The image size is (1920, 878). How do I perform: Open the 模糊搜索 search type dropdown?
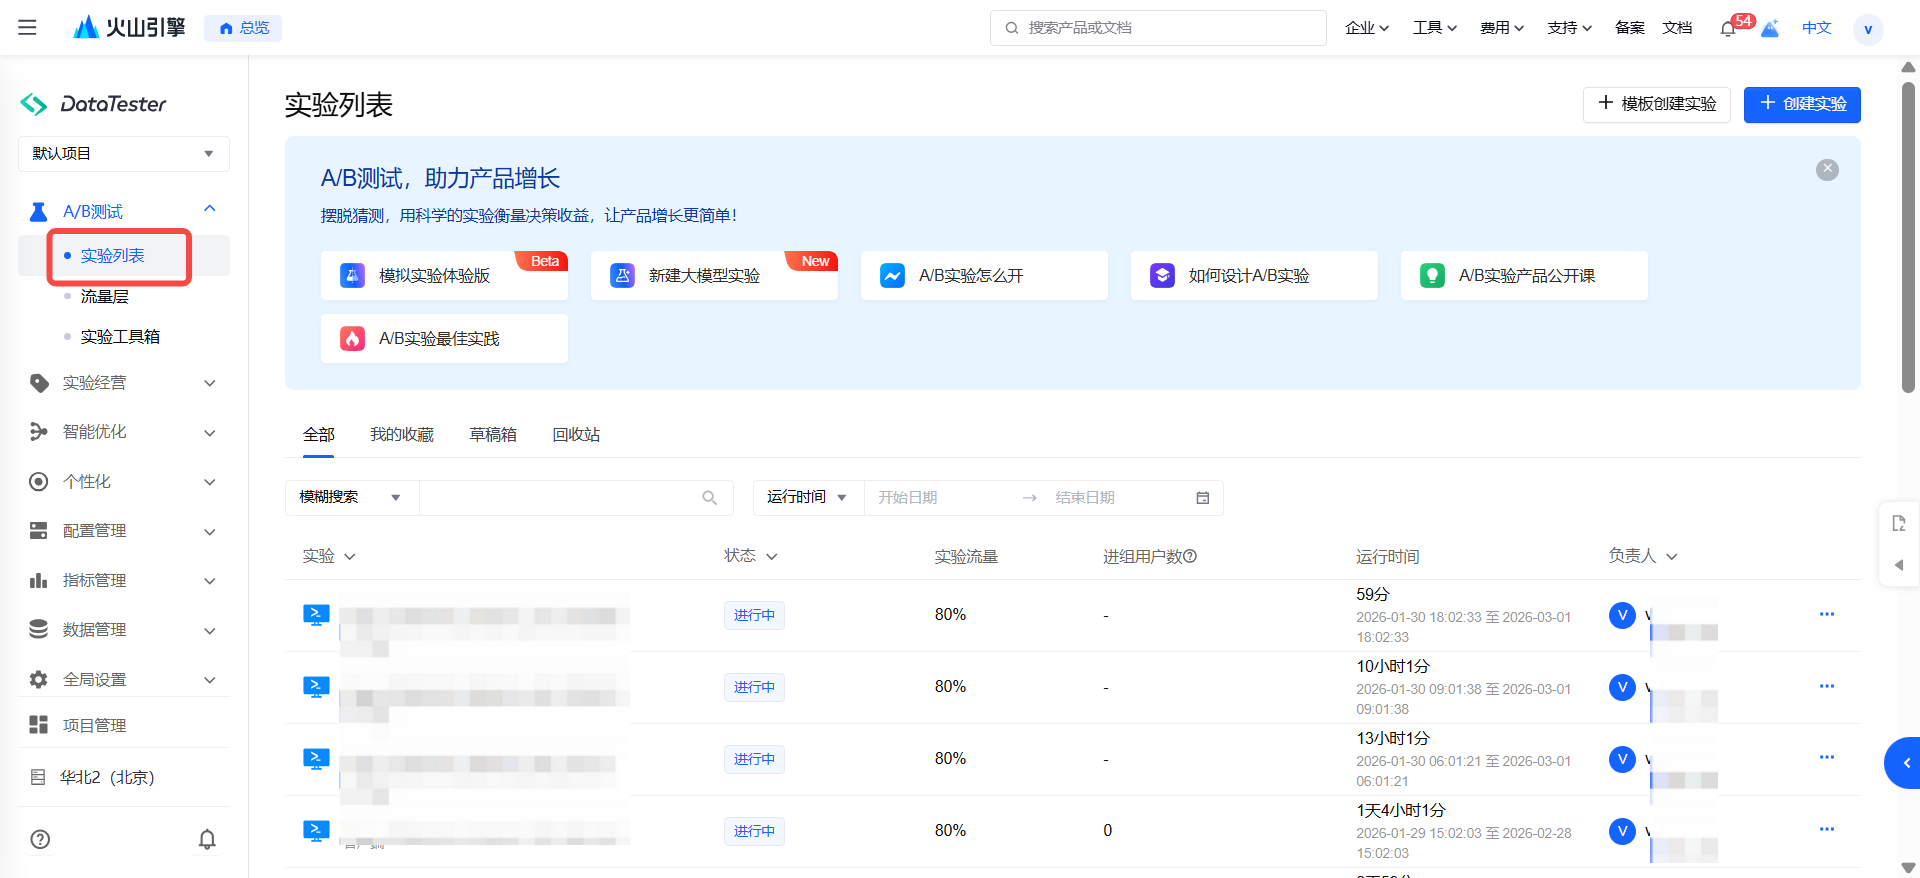point(351,498)
